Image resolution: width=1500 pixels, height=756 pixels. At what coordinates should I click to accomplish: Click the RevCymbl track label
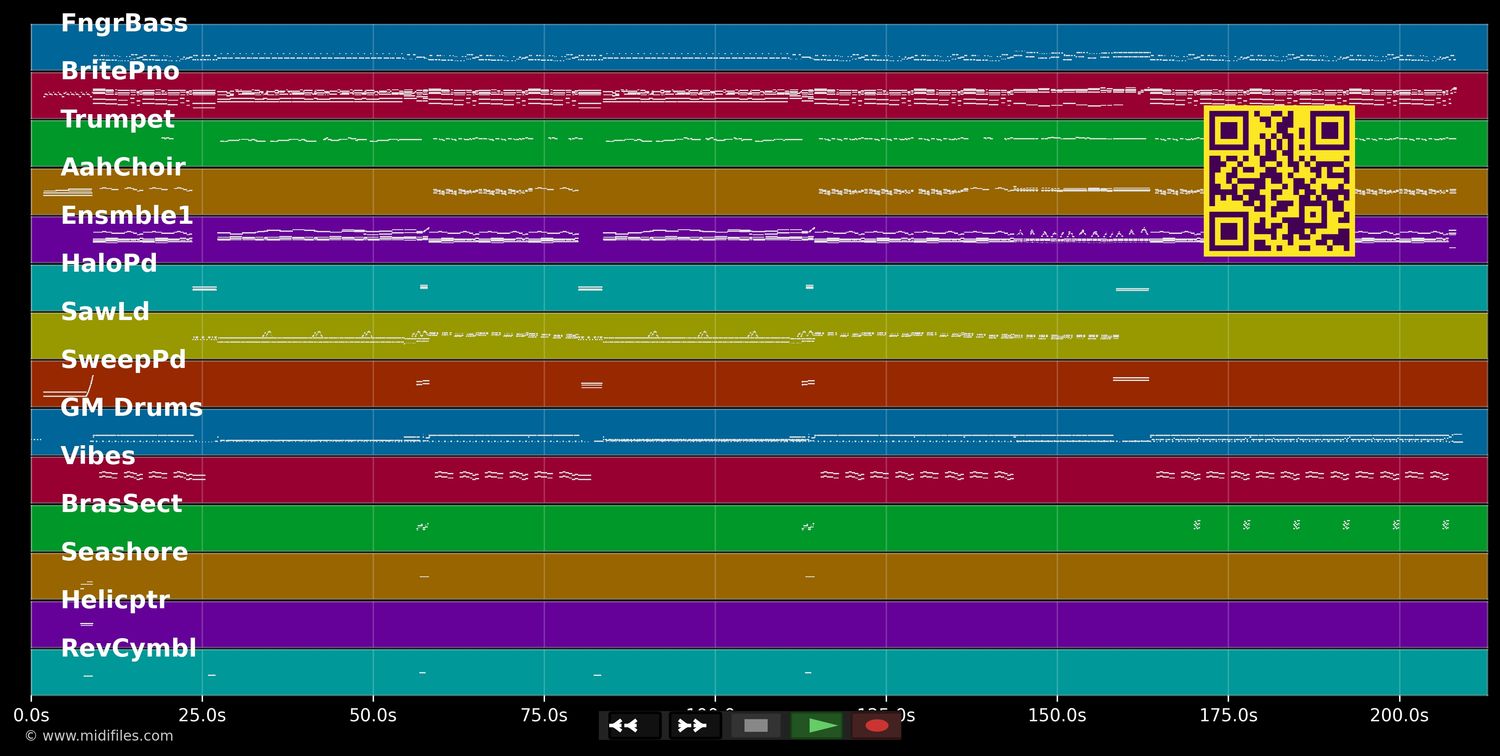pyautogui.click(x=128, y=647)
